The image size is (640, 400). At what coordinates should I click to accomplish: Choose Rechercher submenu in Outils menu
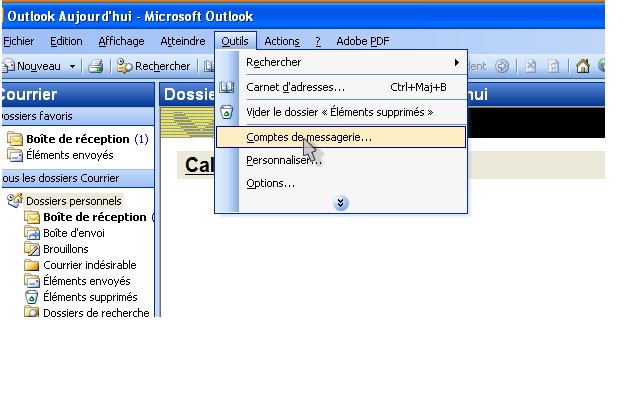click(x=341, y=62)
